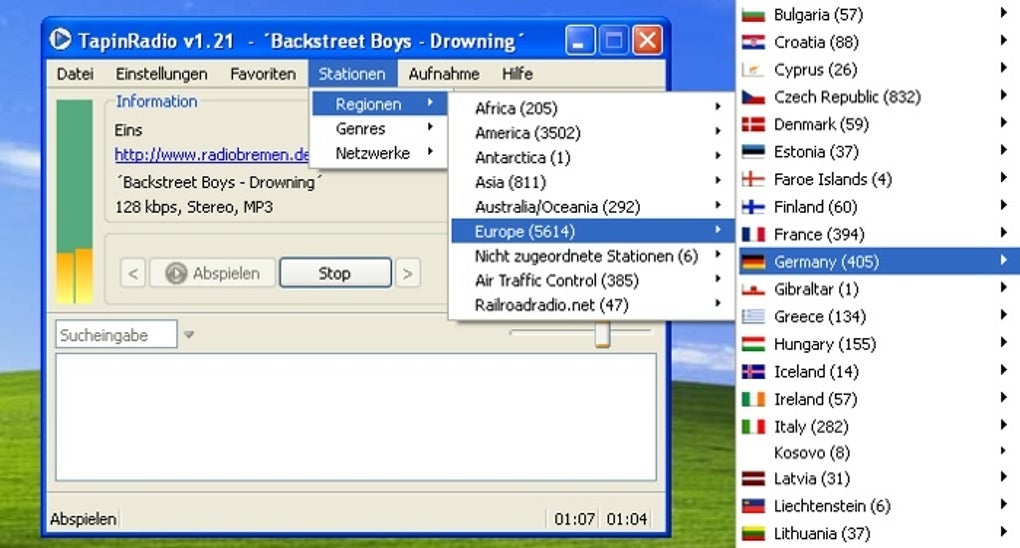This screenshot has height=548, width=1020.
Task: Click the 01:04 time in status bar
Action: tap(626, 519)
